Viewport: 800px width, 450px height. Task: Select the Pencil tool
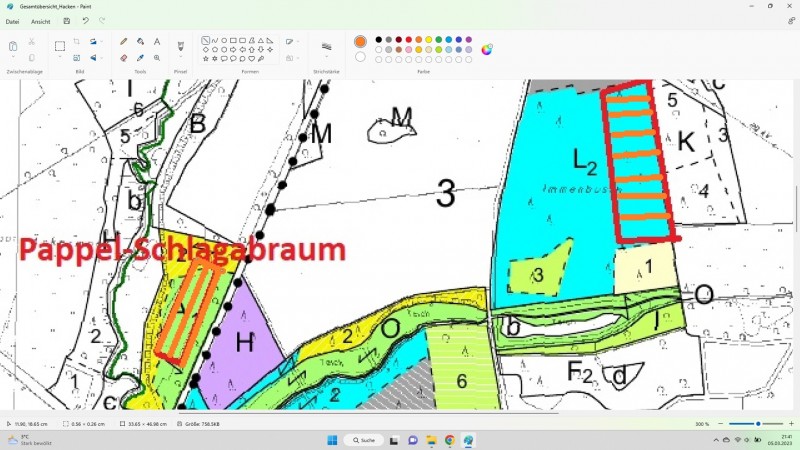[x=123, y=42]
